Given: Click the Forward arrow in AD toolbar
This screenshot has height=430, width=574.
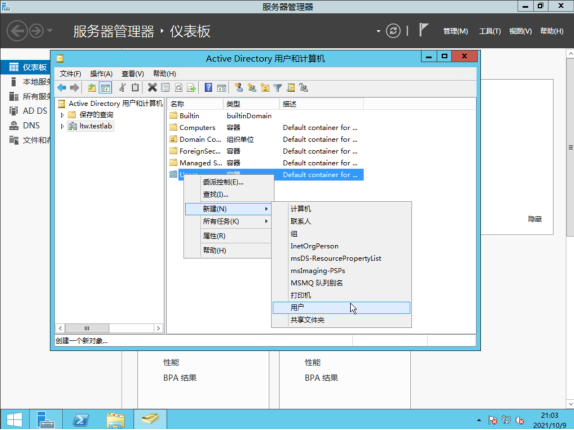Looking at the screenshot, I should point(74,88).
